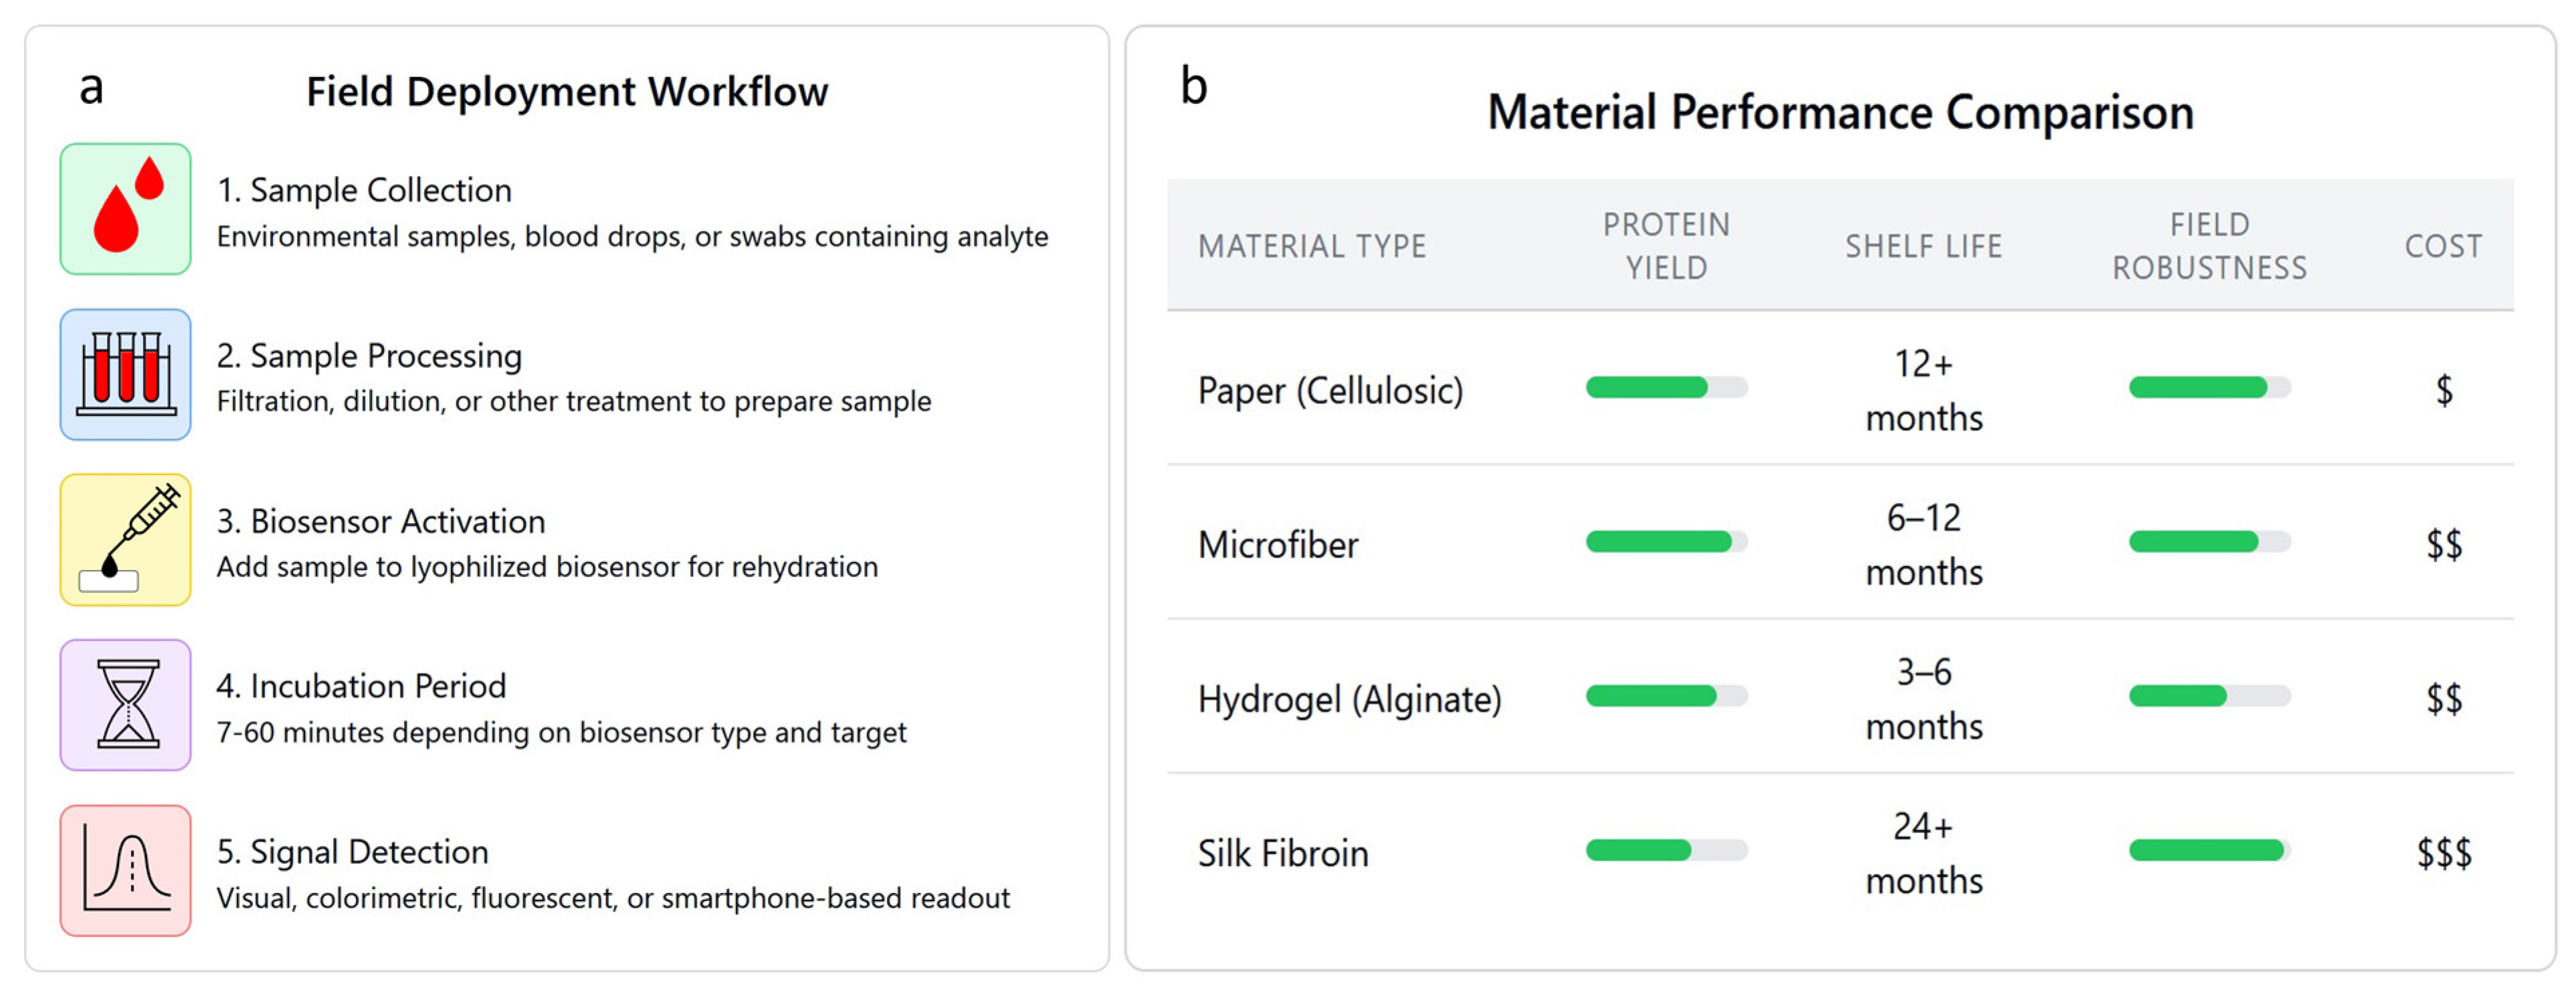
Task: Click the COST column header
Action: point(2443,246)
